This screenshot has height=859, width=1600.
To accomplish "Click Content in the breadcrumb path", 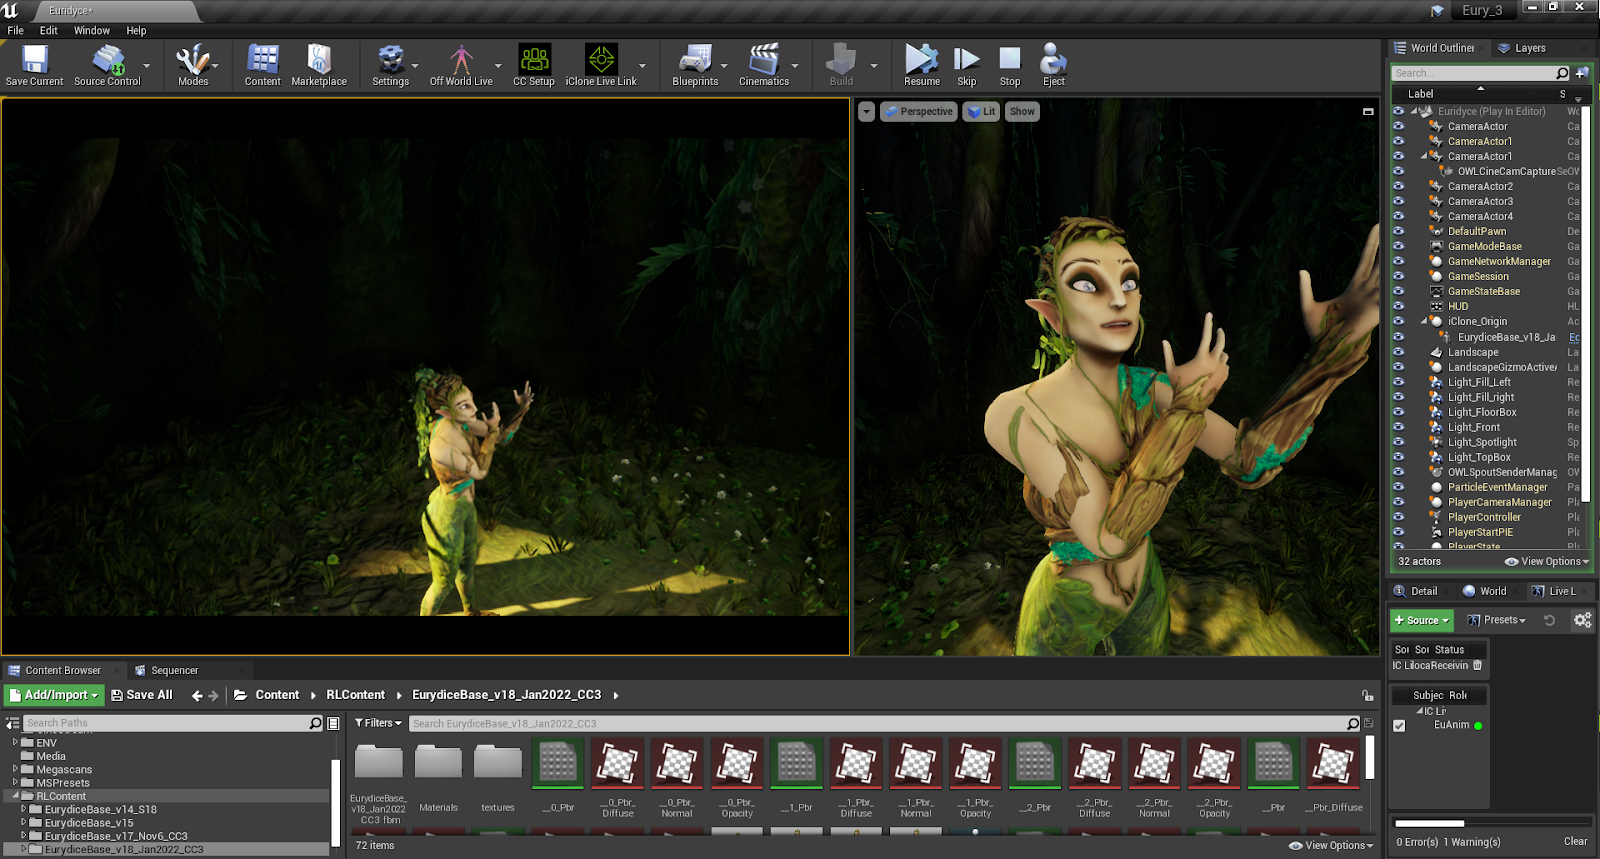I will pos(277,695).
